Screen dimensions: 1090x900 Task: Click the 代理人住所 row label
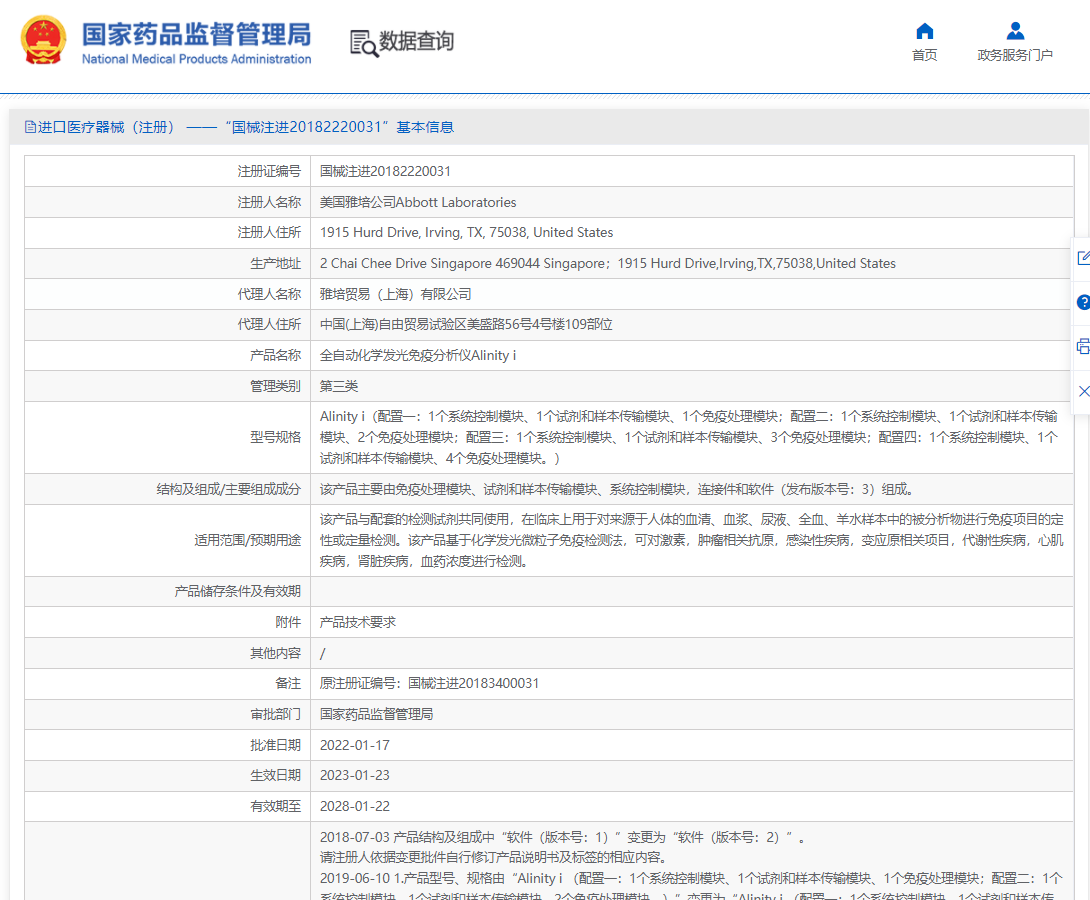(269, 325)
